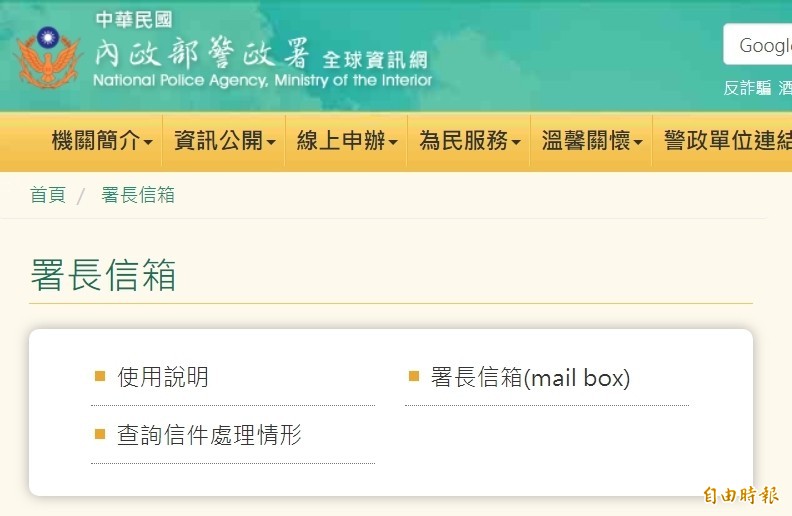Click the police eagle emblem logo
This screenshot has height=516, width=792.
point(46,56)
